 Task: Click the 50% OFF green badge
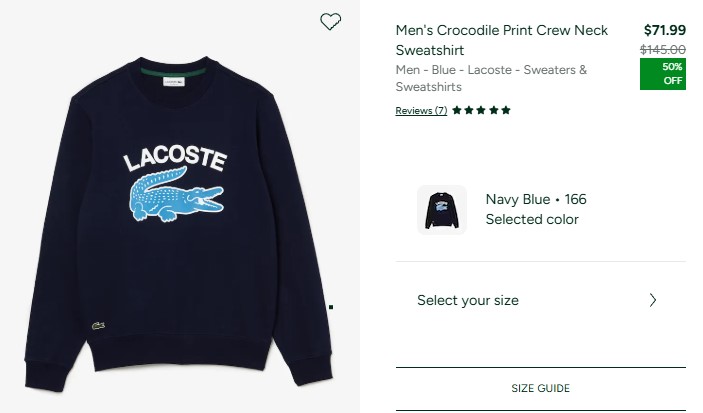(x=663, y=74)
